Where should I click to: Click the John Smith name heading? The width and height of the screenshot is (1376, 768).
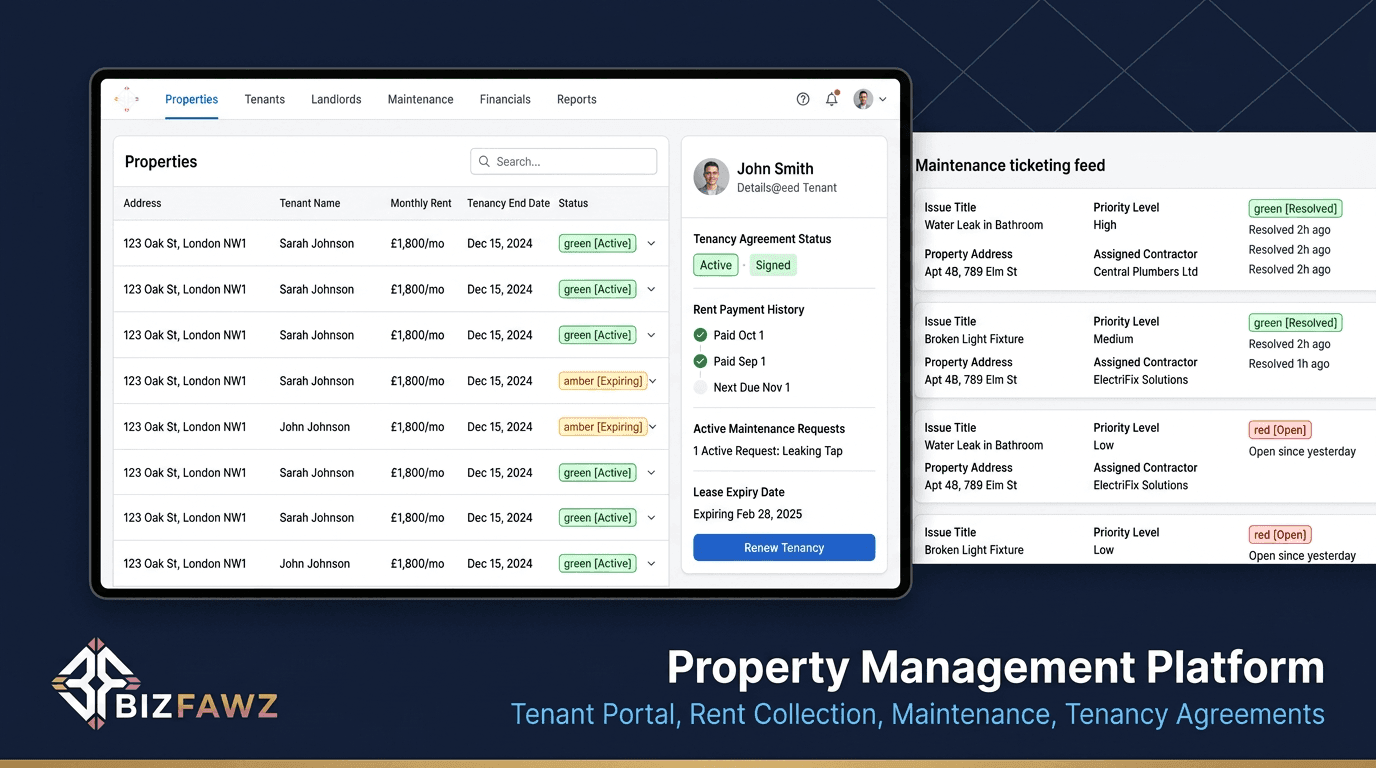[x=775, y=169]
